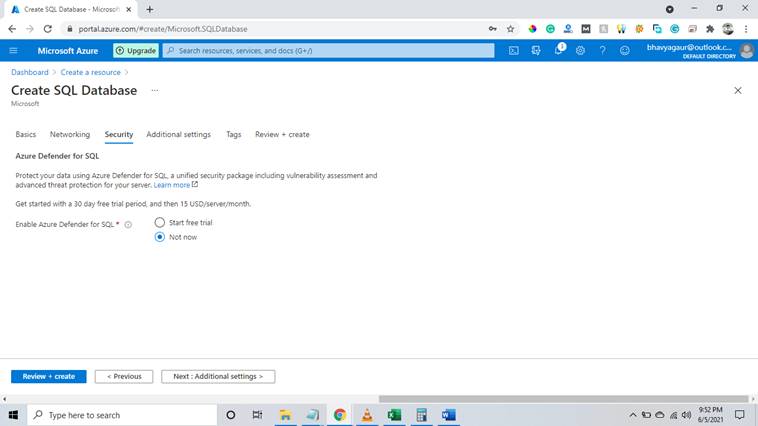Open Excel from the taskbar
758x426 pixels.
(x=394, y=415)
